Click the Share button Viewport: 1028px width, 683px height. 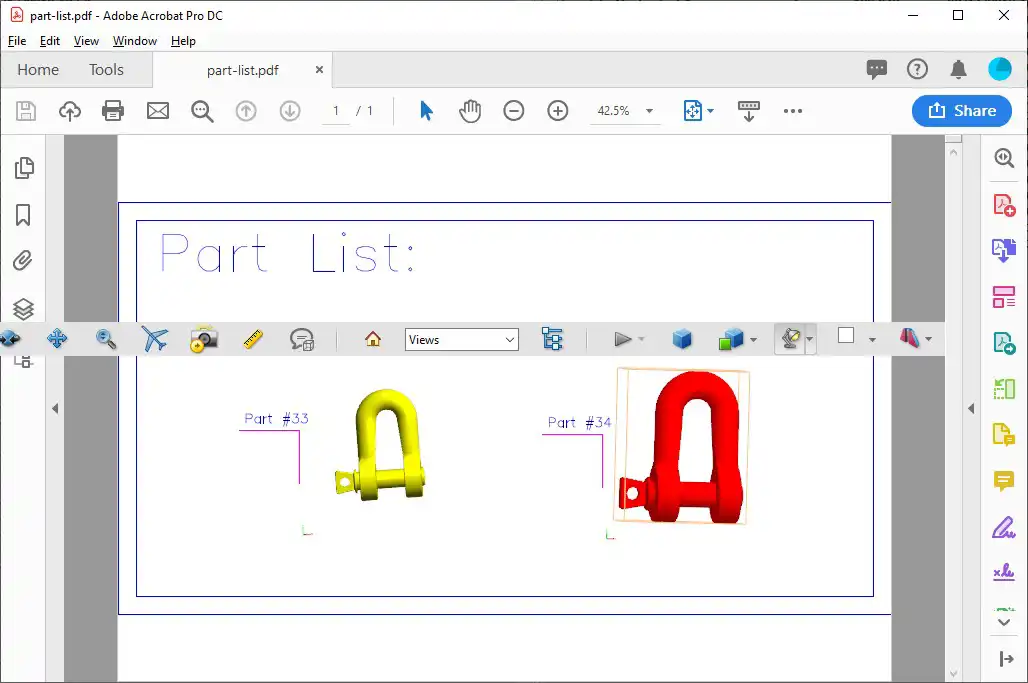[x=962, y=111]
